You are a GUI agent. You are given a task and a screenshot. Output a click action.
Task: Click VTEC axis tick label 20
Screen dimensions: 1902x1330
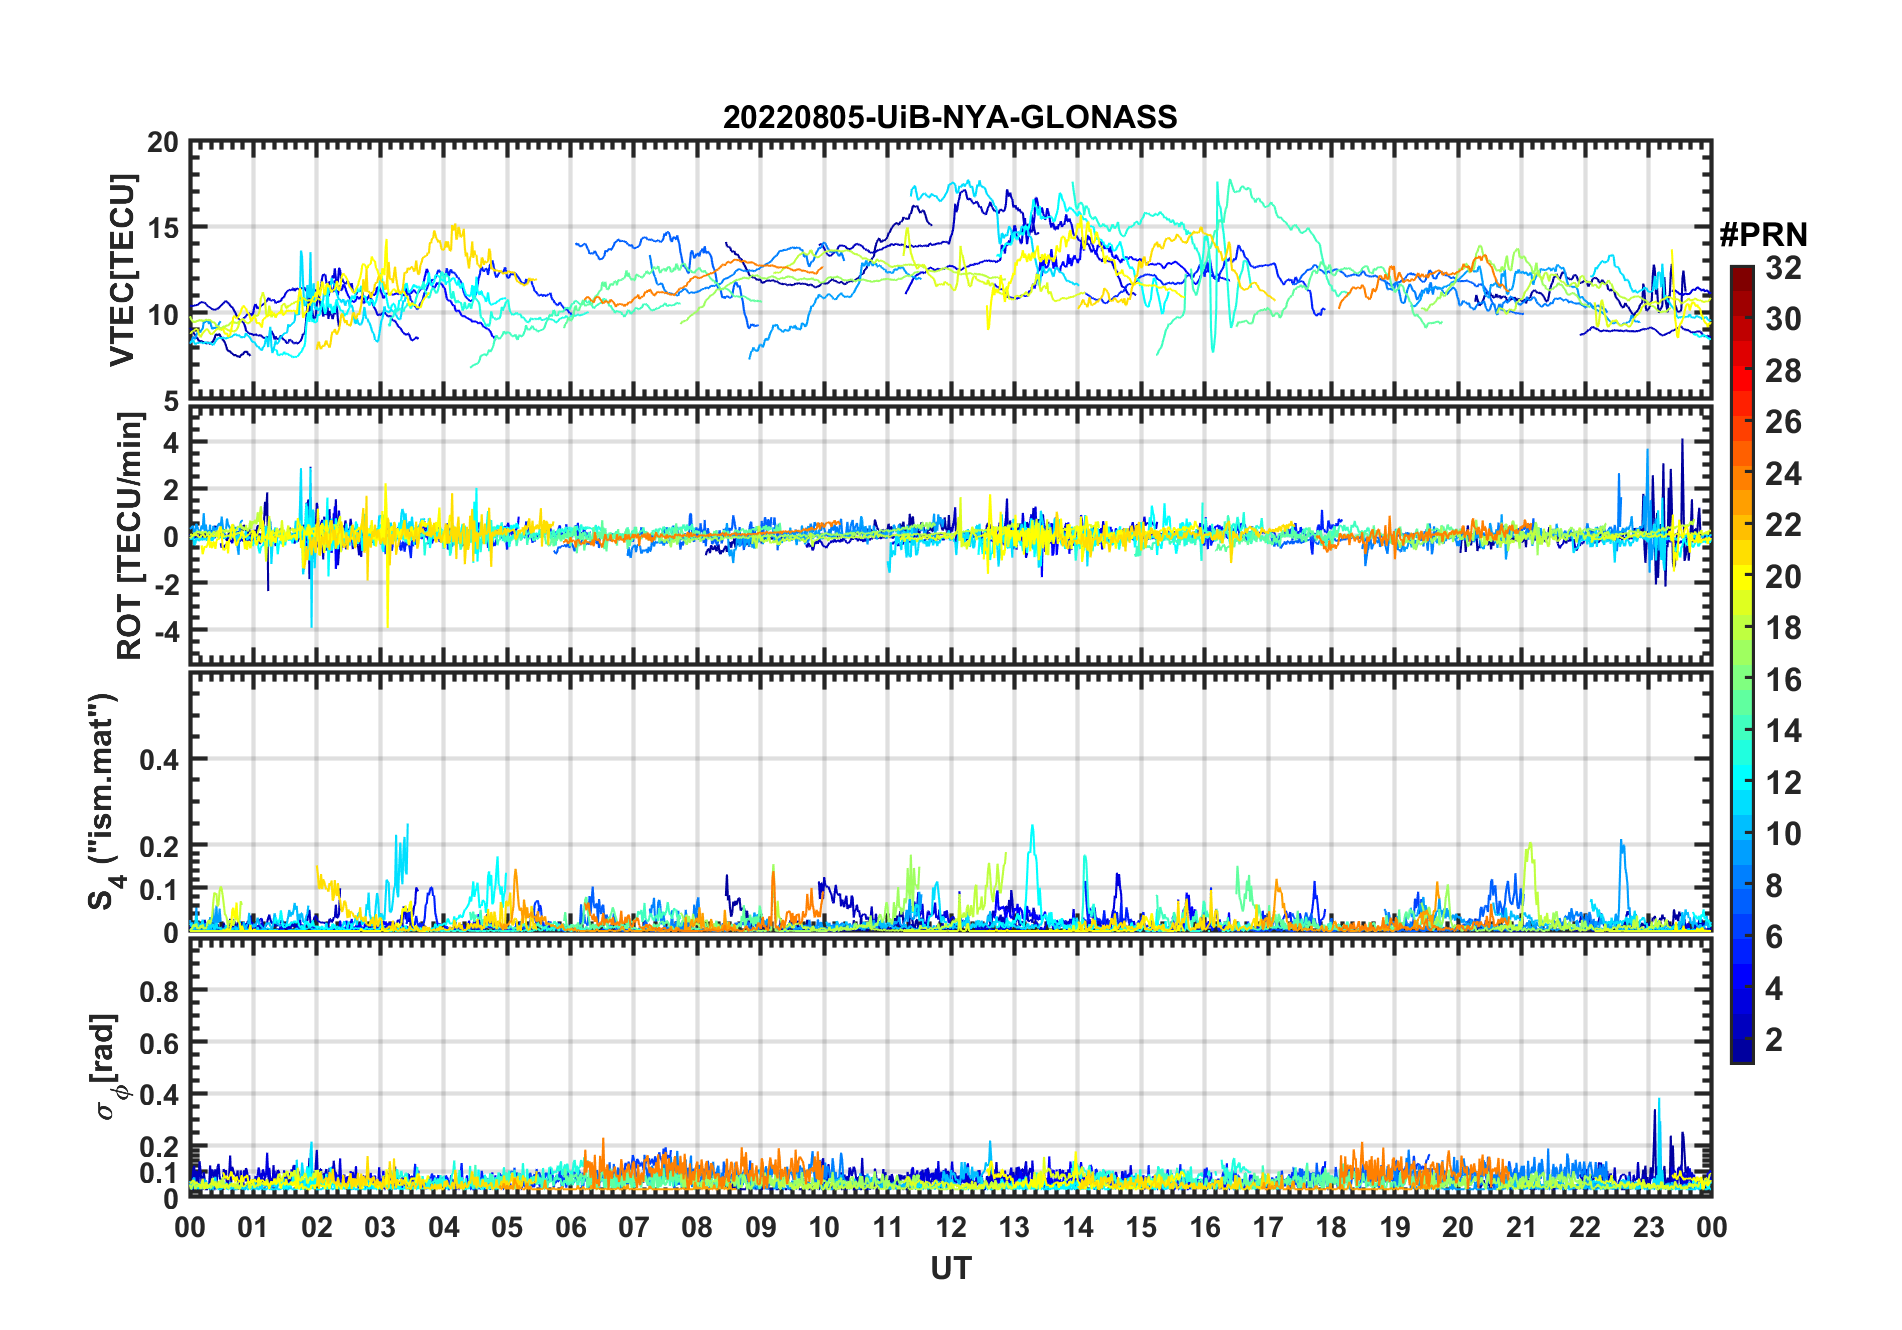[x=163, y=143]
